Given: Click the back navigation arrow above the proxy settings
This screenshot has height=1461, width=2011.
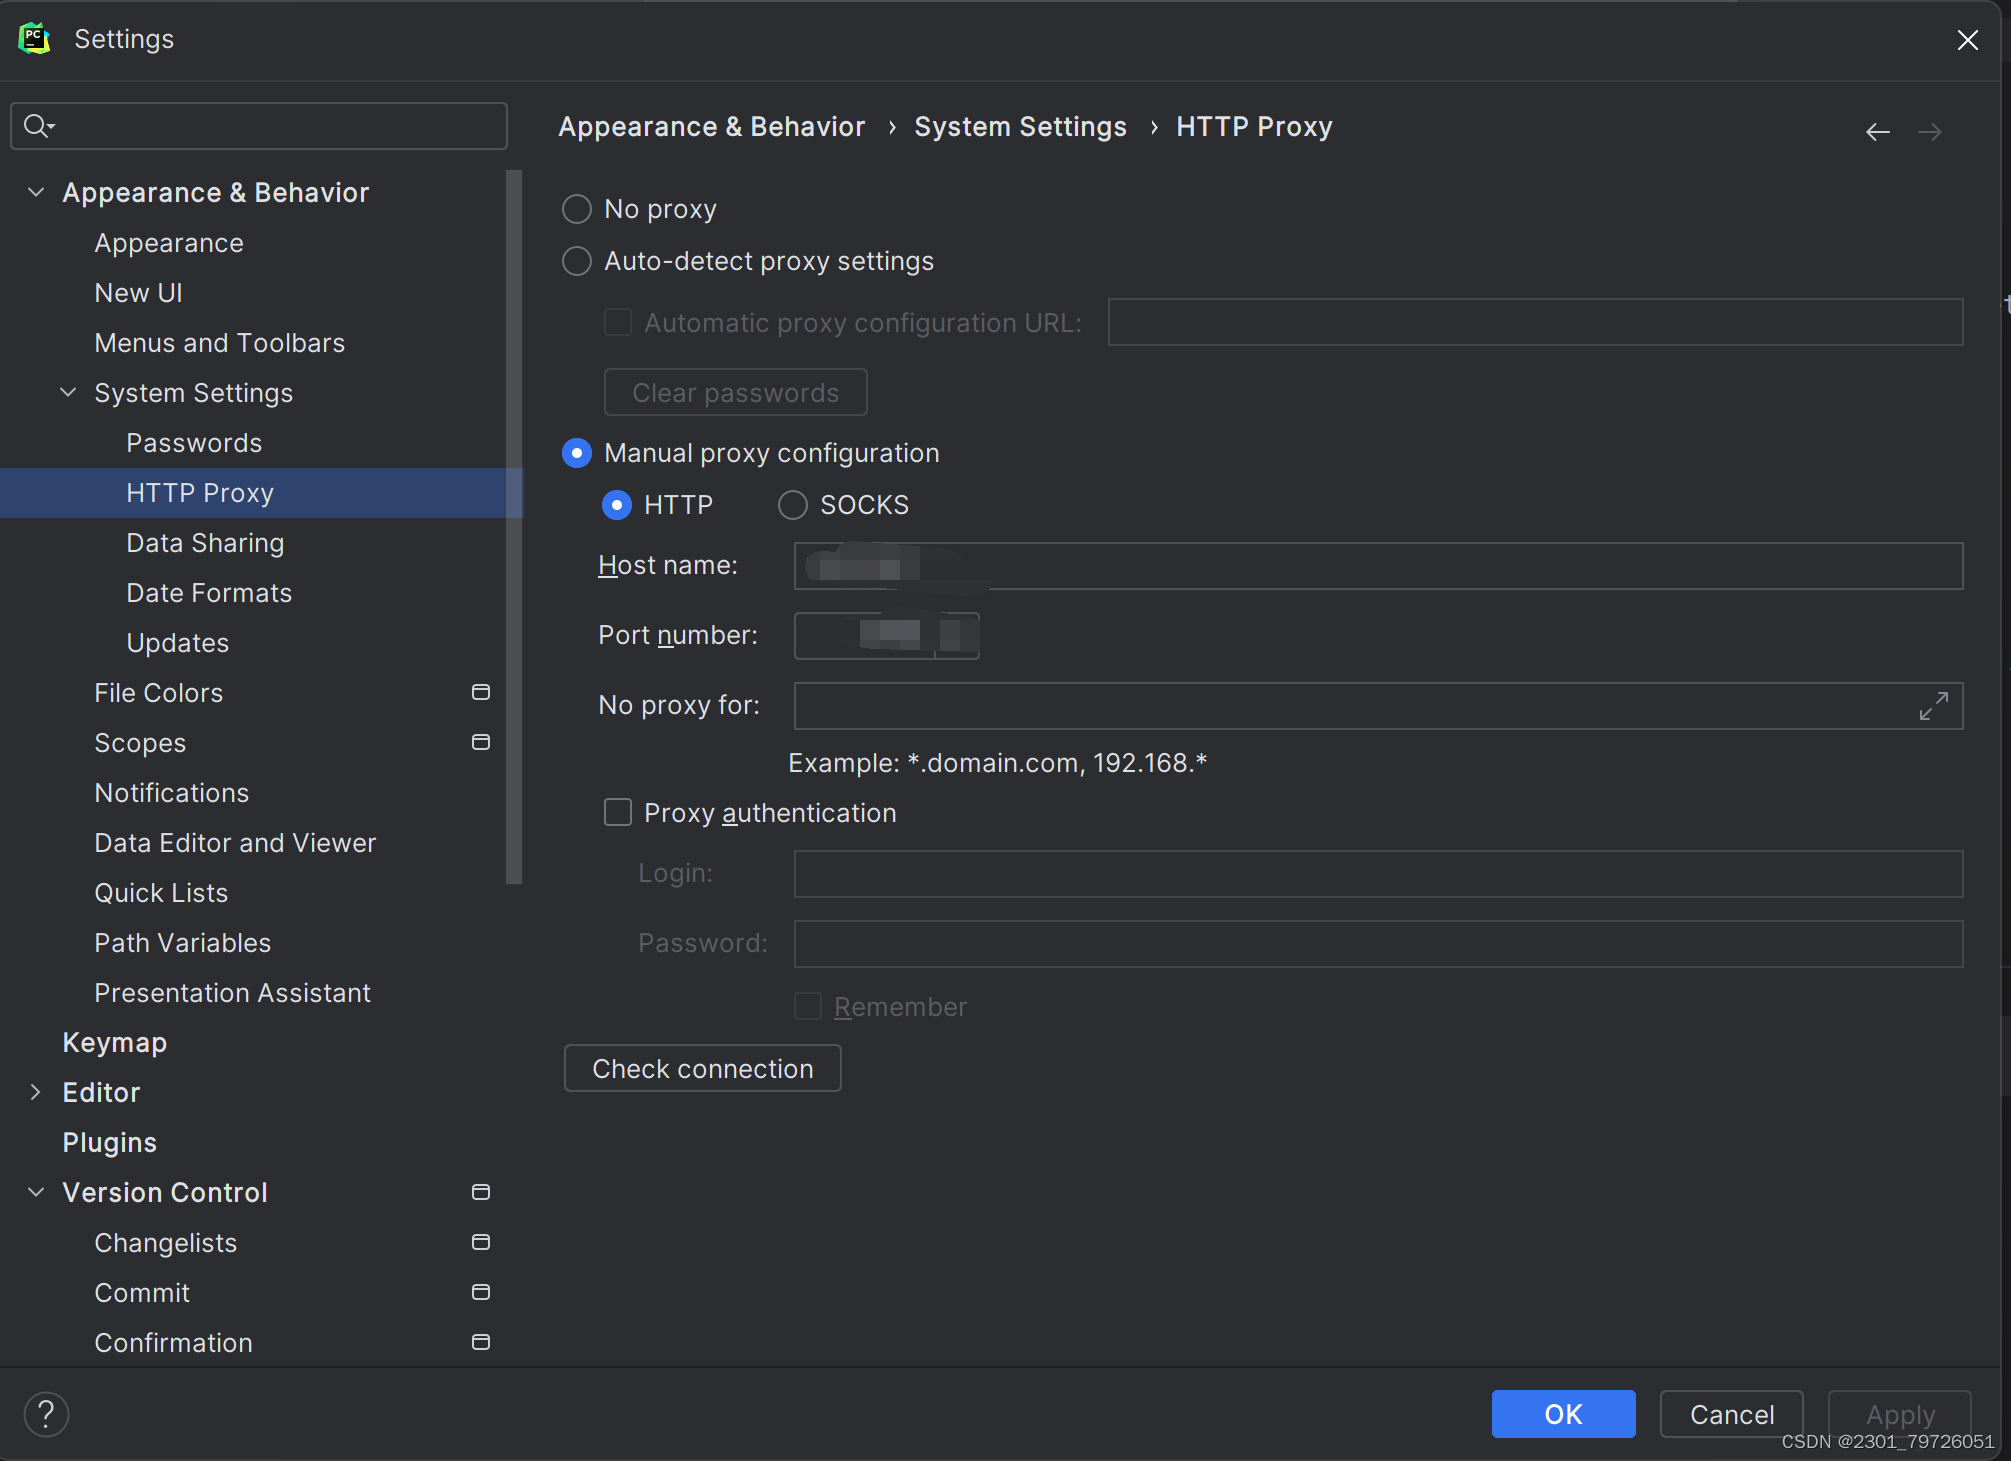Looking at the screenshot, I should pyautogui.click(x=1877, y=131).
